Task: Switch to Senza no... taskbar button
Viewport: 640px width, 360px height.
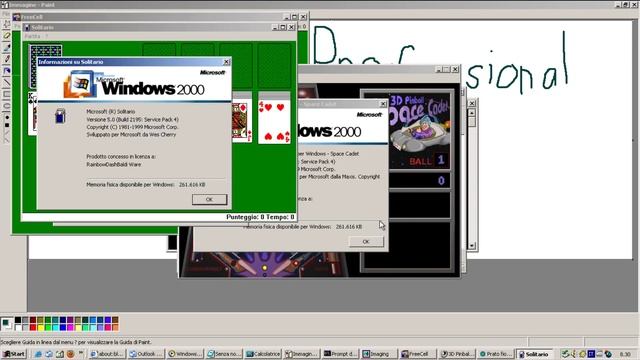Action: pyautogui.click(x=224, y=354)
